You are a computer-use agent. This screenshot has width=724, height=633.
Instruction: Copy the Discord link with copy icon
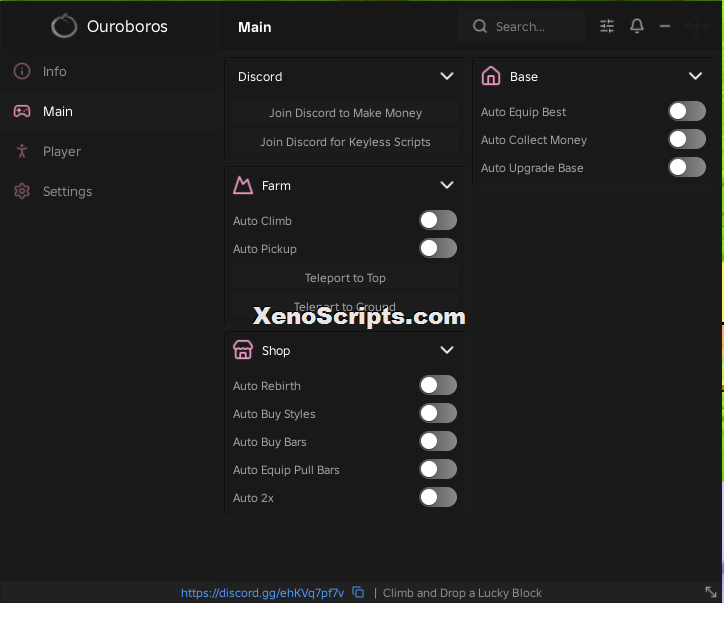(x=358, y=592)
